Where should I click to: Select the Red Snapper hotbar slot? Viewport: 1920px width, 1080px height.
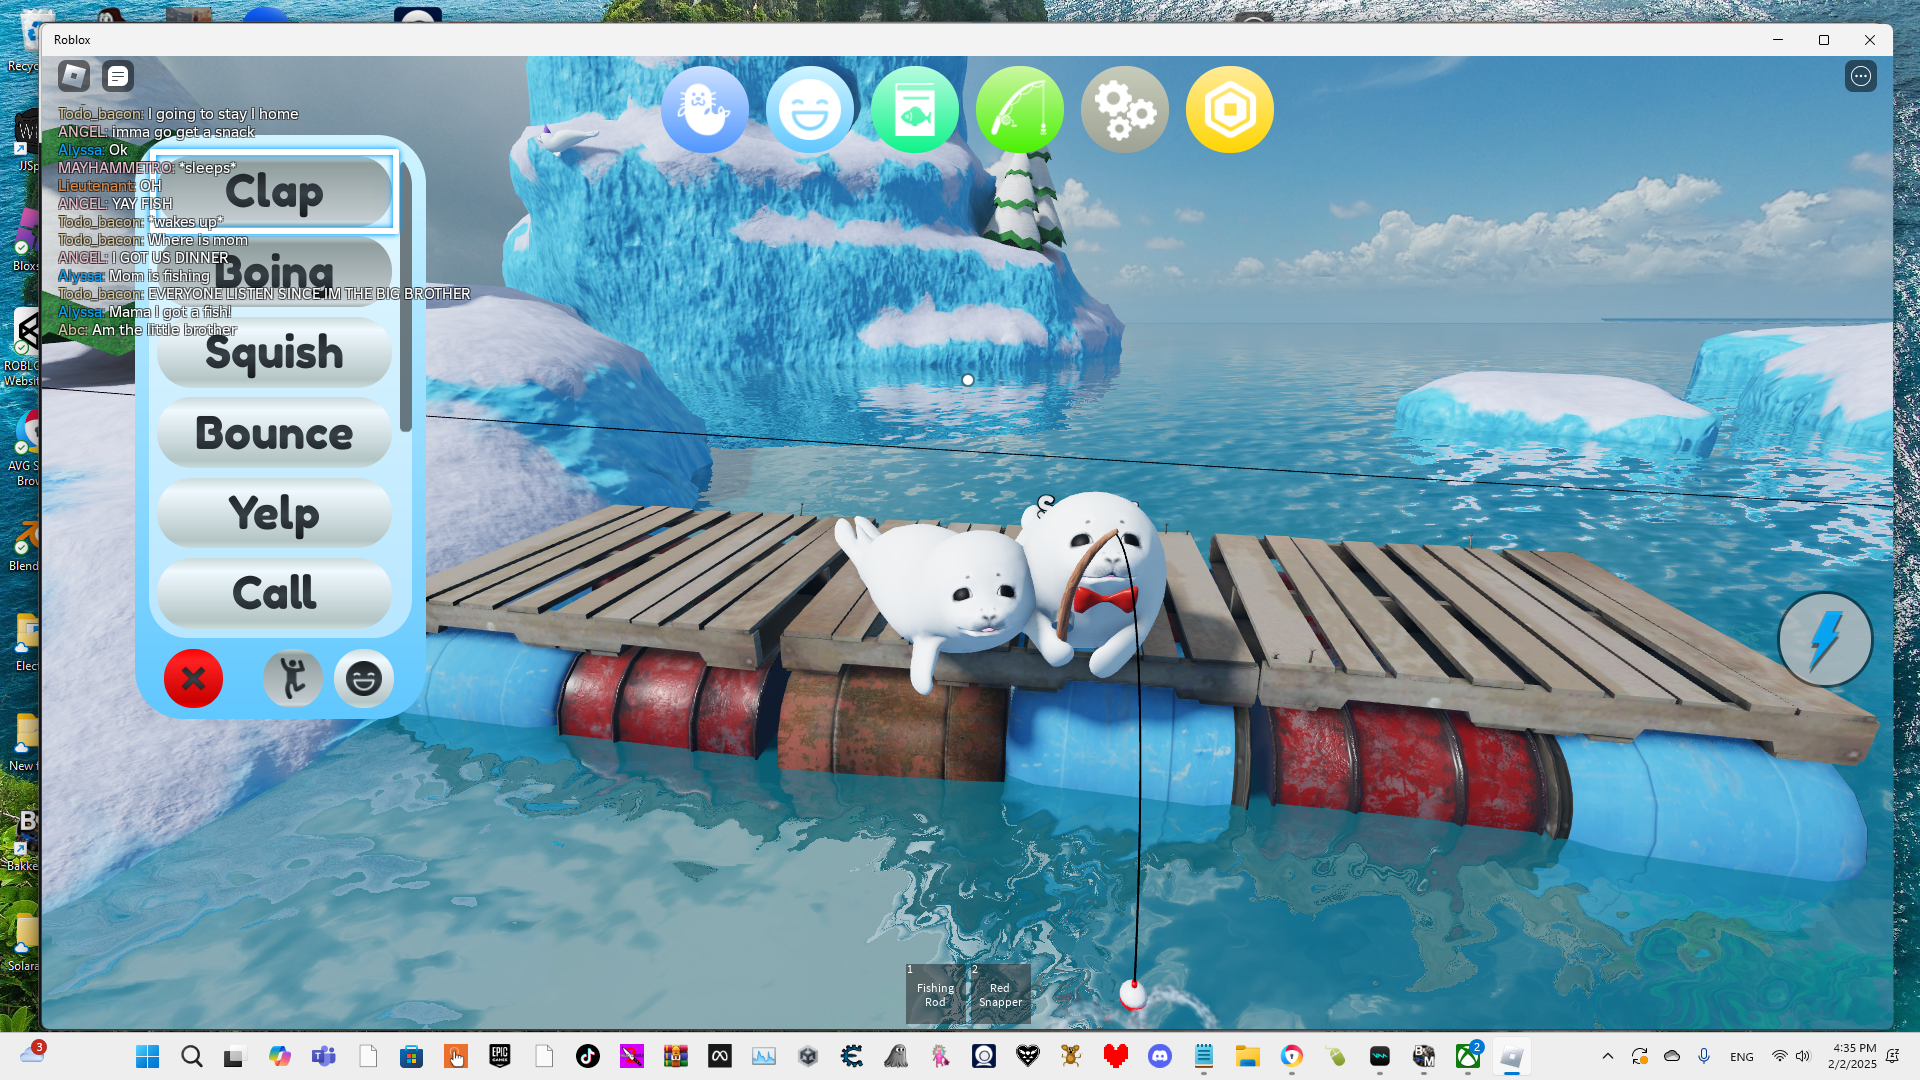[1000, 994]
